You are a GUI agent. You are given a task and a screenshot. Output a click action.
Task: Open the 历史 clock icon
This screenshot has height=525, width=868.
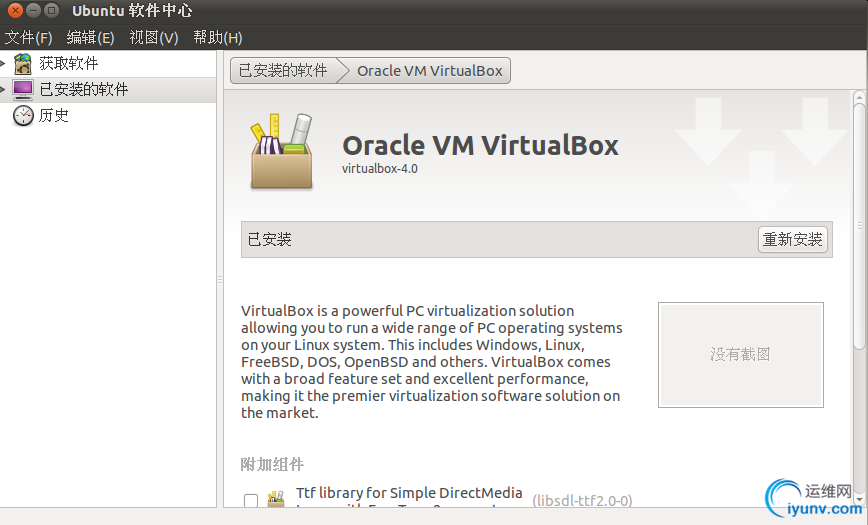tap(23, 115)
